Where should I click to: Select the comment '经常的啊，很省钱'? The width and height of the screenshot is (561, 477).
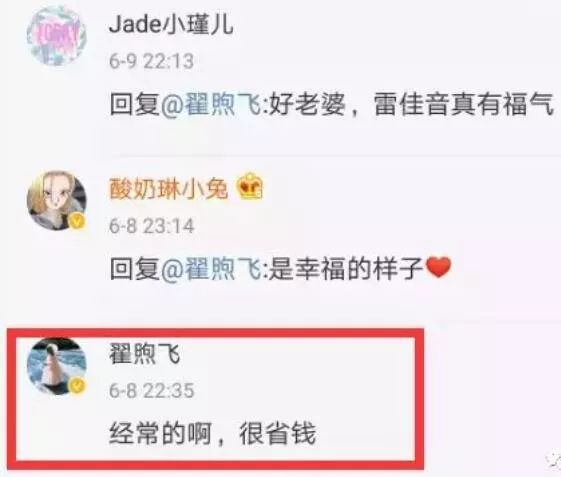click(x=213, y=433)
